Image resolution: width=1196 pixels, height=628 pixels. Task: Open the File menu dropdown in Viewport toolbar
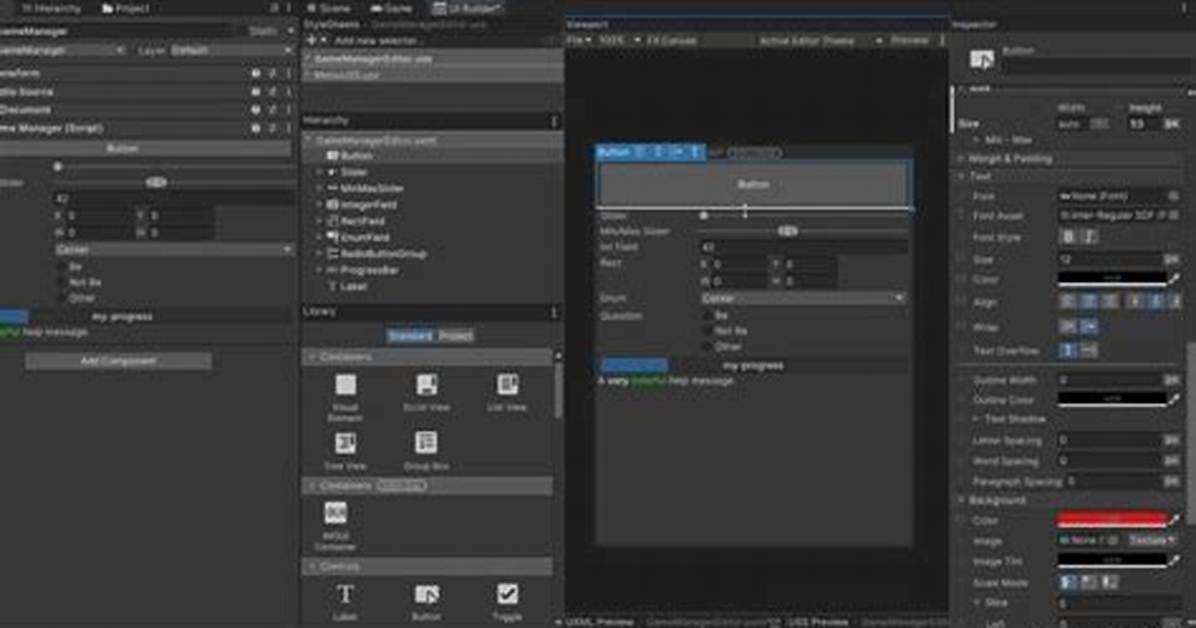point(579,40)
